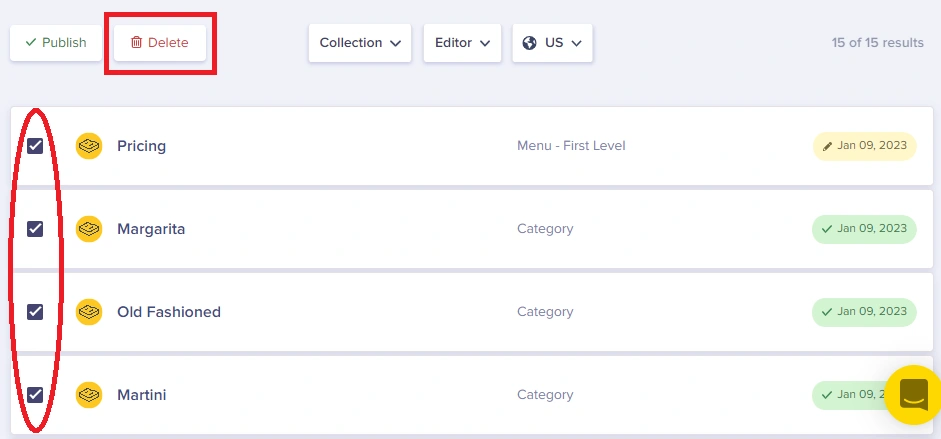Viewport: 941px width, 439px height.
Task: Uncheck the Pricing checkbox
Action: pyautogui.click(x=35, y=146)
